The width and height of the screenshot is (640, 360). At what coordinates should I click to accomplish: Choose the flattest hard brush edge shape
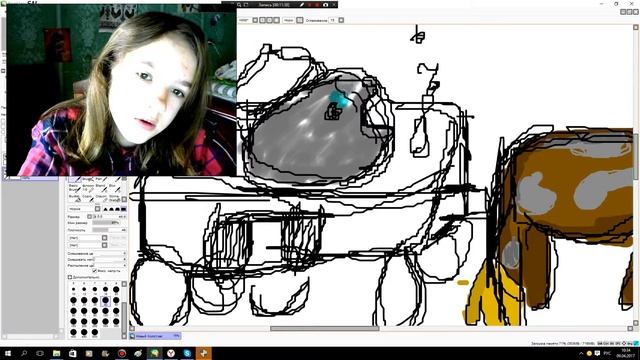pos(123,209)
